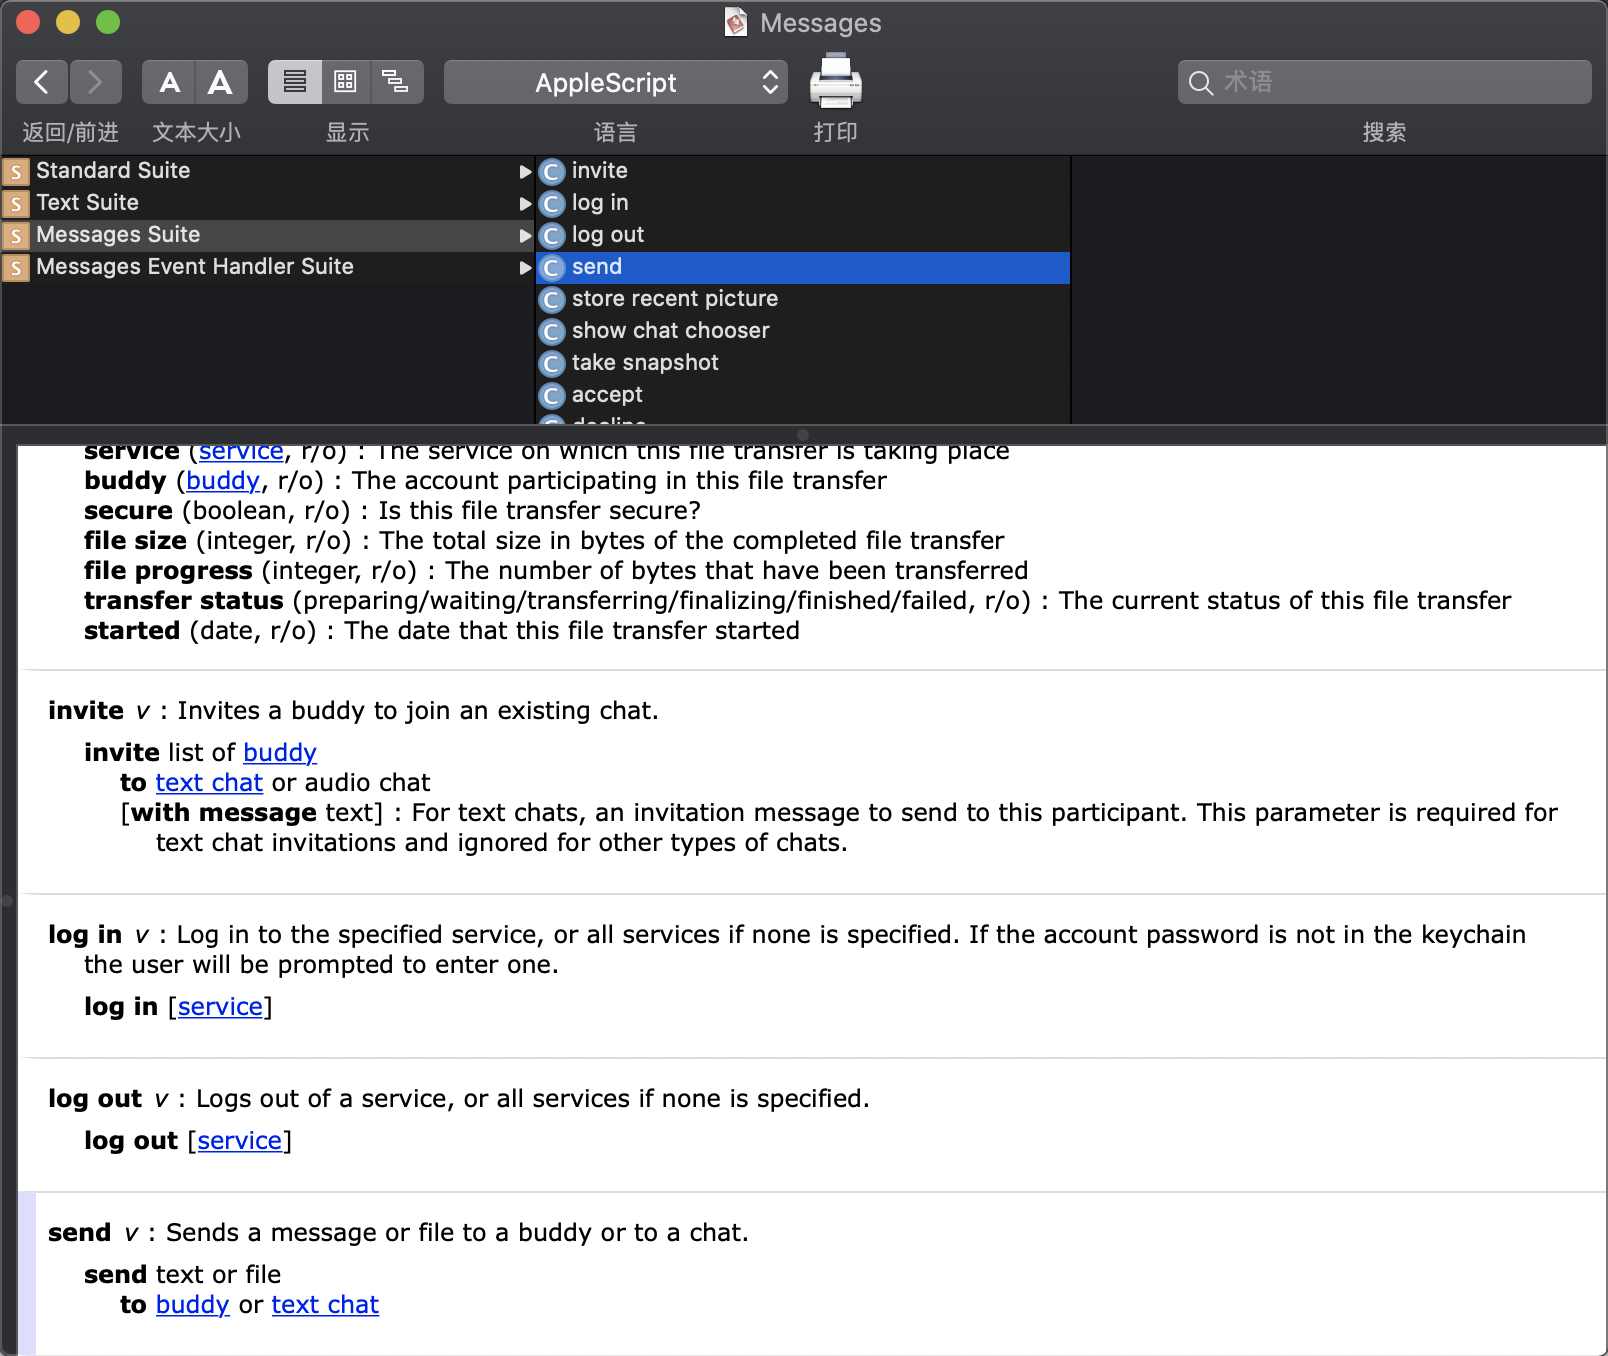Open service link in log out syntax

click(x=240, y=1141)
